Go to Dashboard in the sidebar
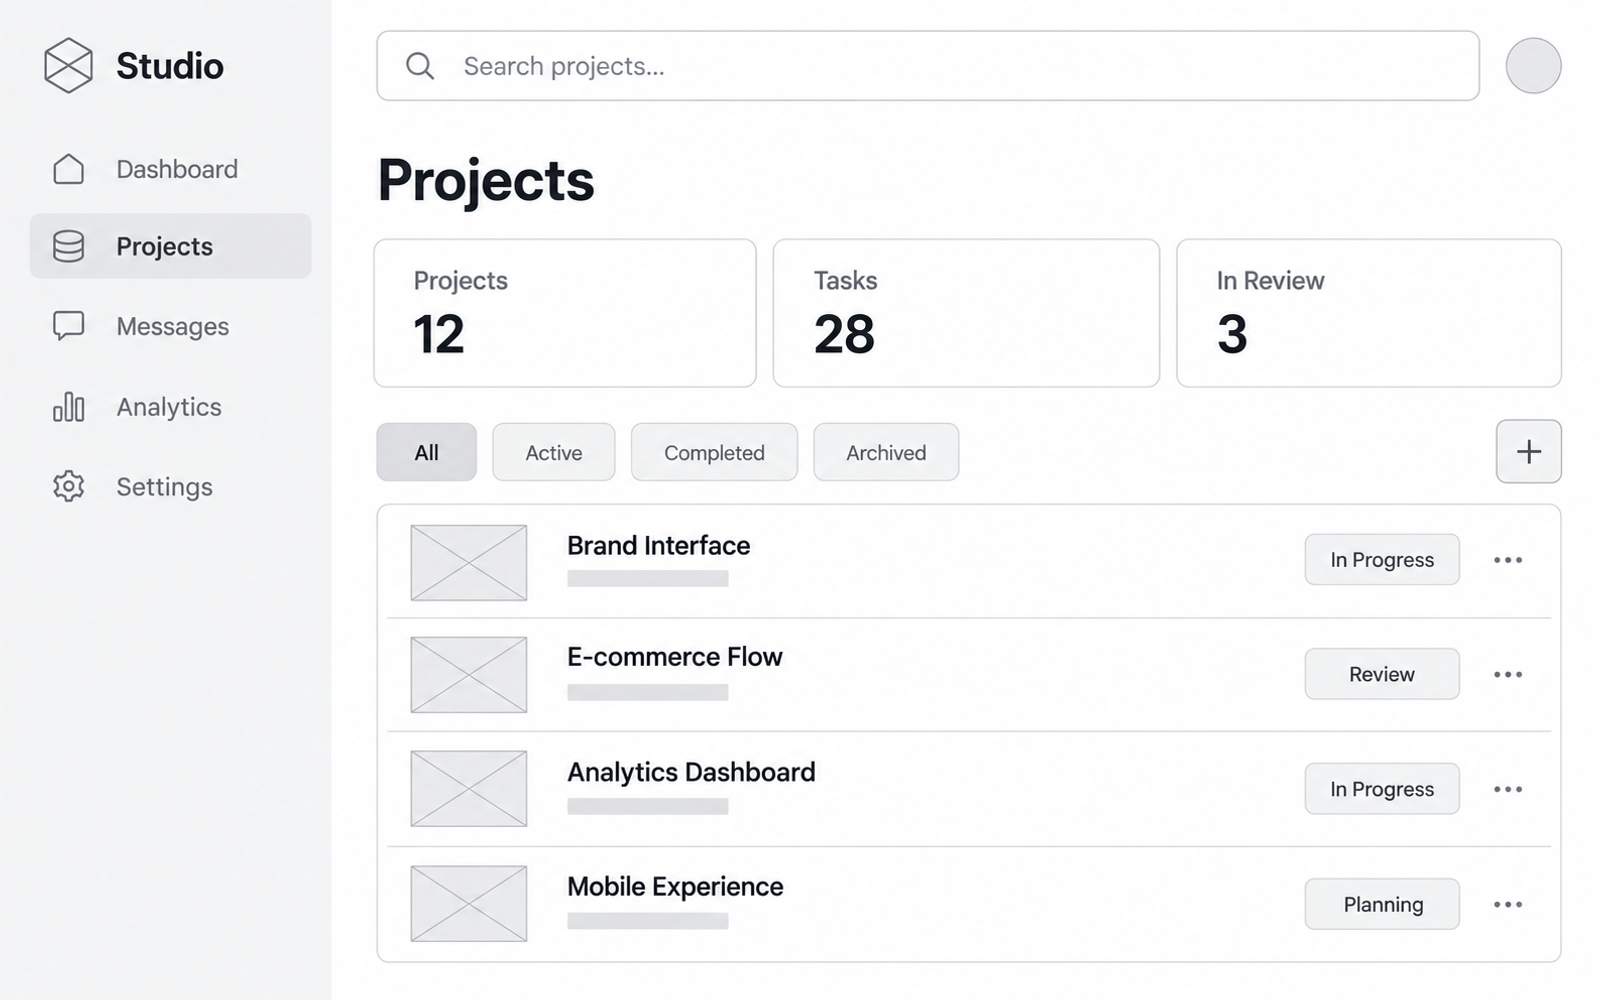The height and width of the screenshot is (1000, 1600). click(177, 169)
